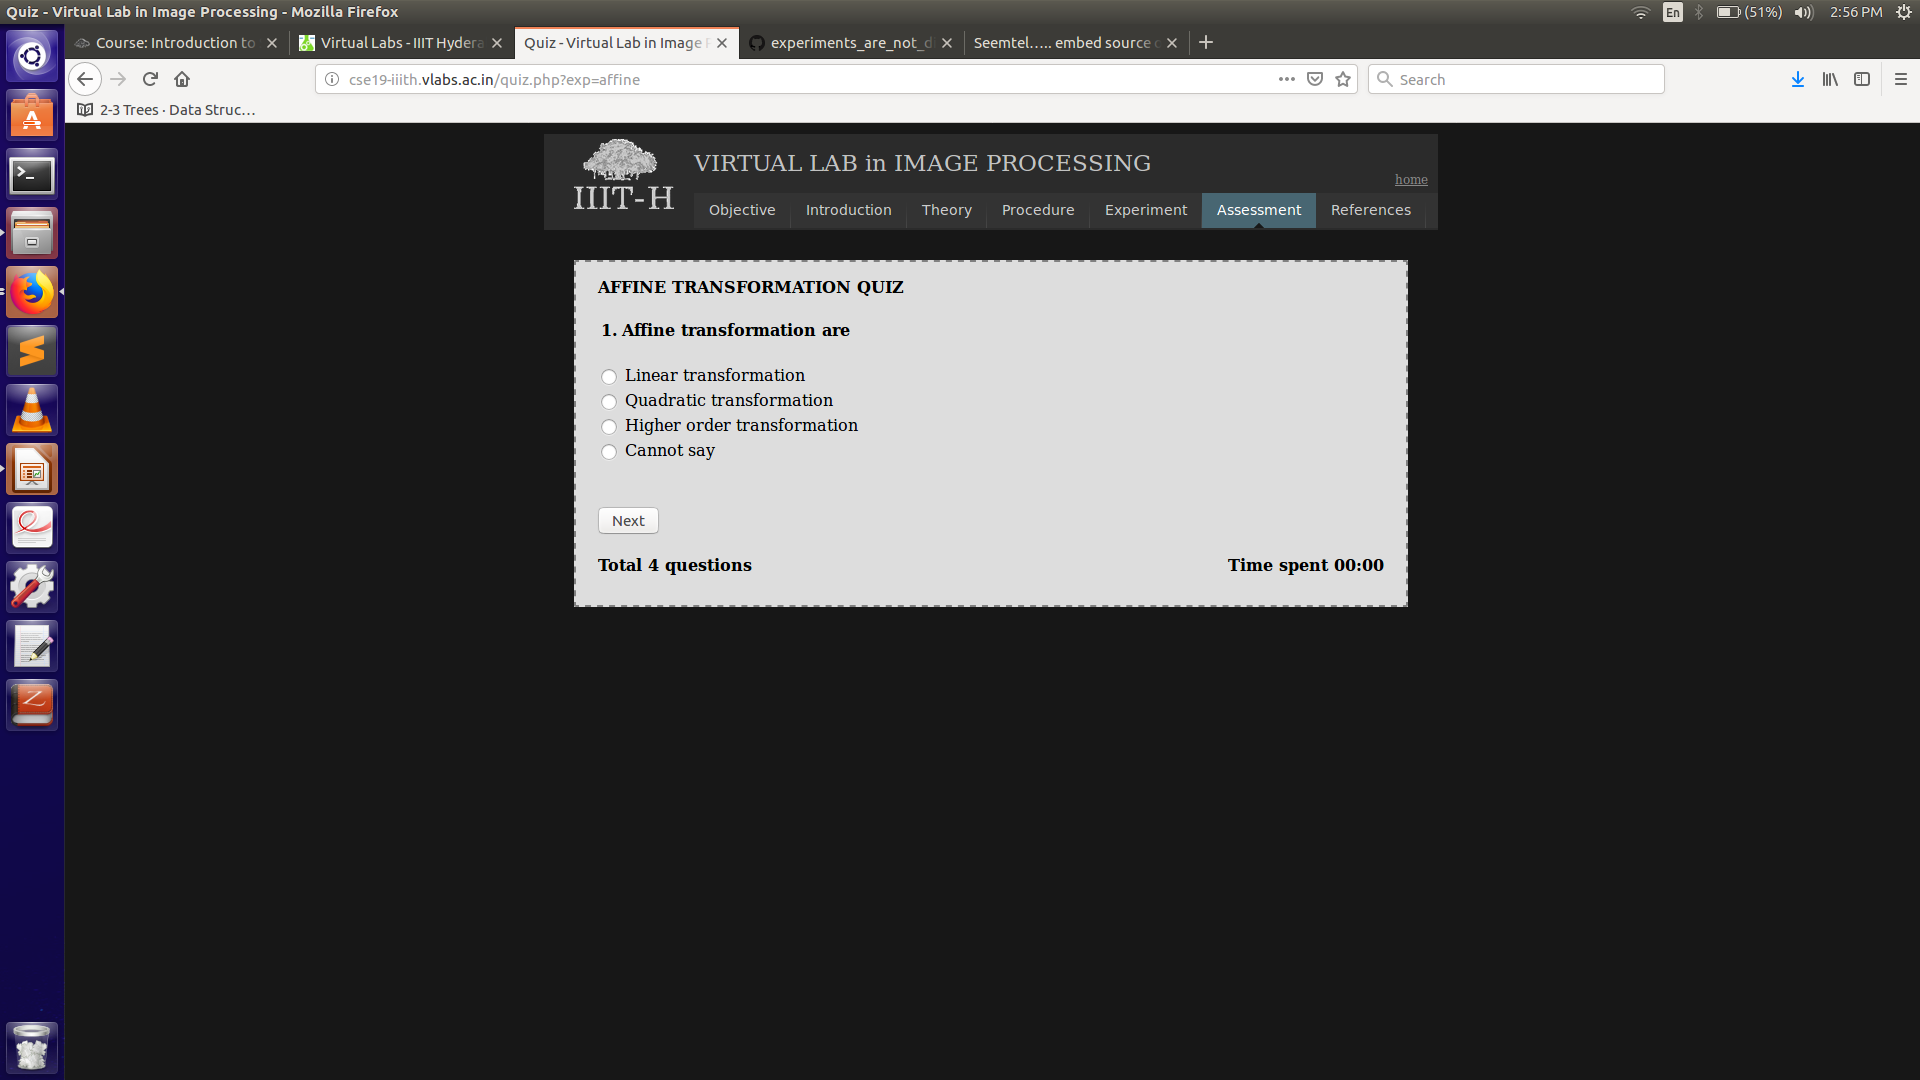1920x1080 pixels.
Task: Open the Downloads panel arrow
Action: 1797,79
